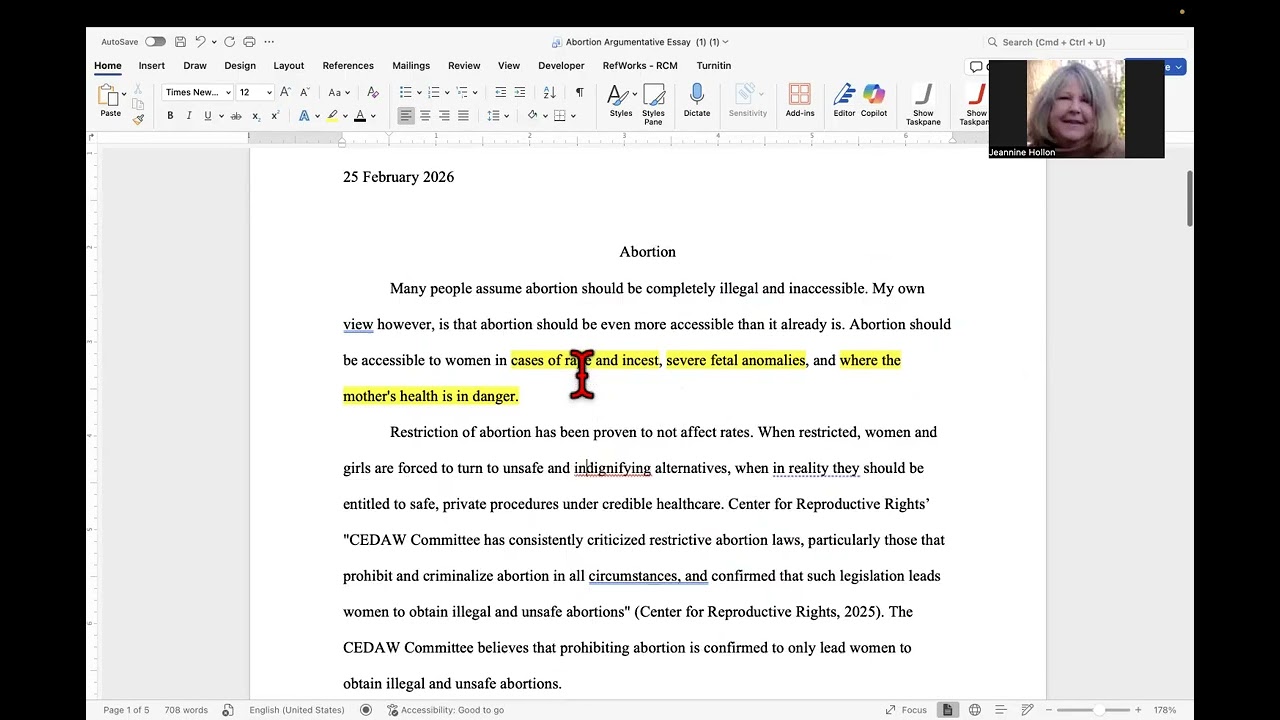Apply superscript formatting
The image size is (1280, 720).
click(x=274, y=116)
